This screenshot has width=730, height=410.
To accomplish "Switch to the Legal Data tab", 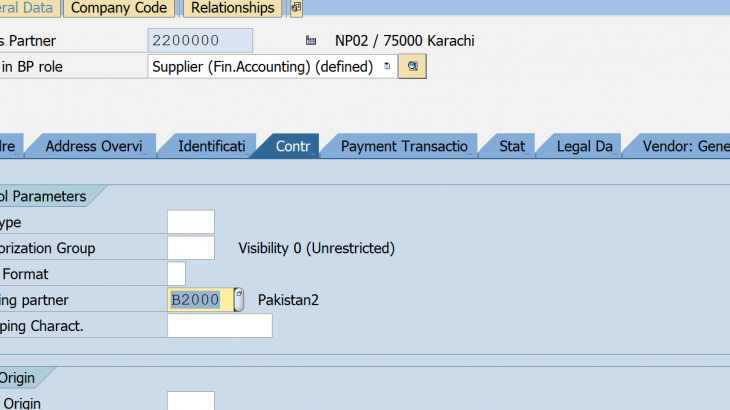I will tap(583, 146).
